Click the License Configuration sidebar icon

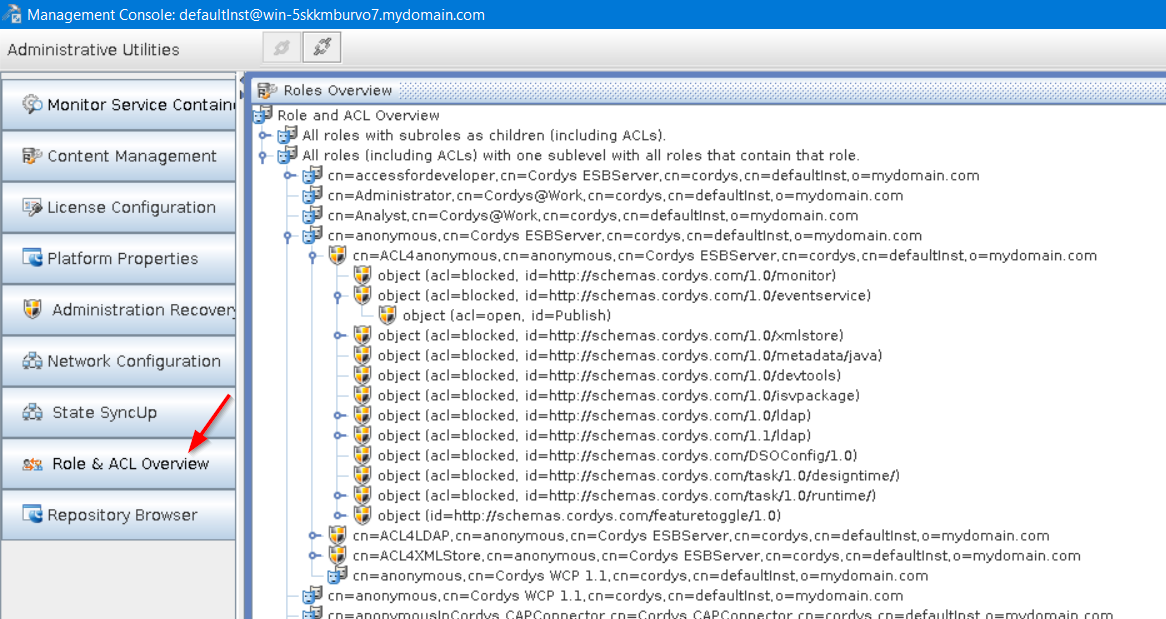(x=32, y=207)
